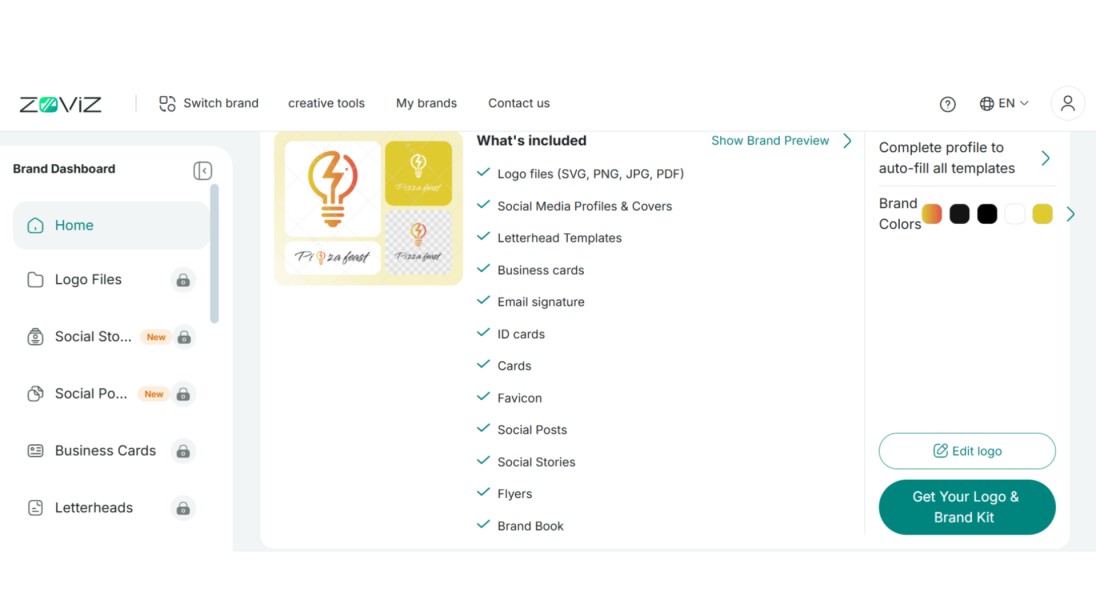Click the transparent background logo thumbnail
The image size is (1096, 616).
418,242
